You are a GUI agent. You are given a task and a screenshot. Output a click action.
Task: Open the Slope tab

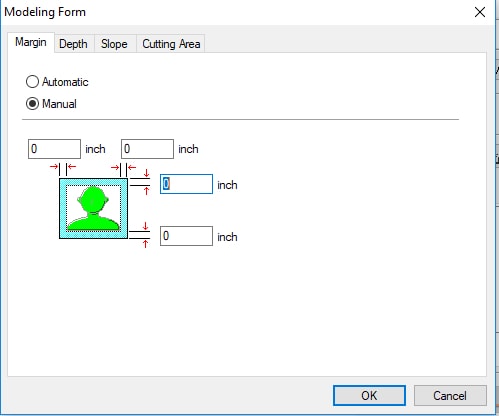tap(114, 44)
